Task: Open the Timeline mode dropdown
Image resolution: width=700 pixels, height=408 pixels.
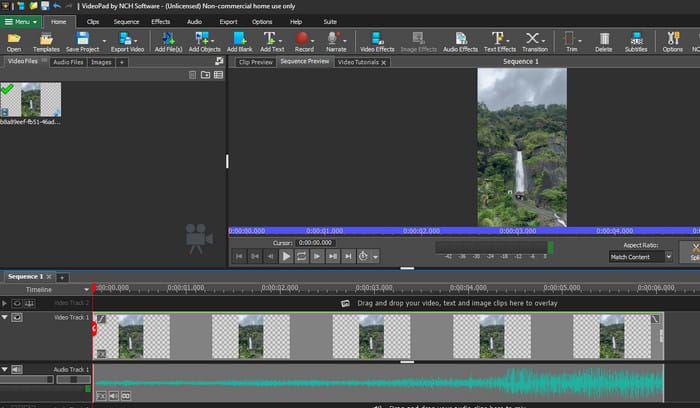Action: pyautogui.click(x=86, y=290)
